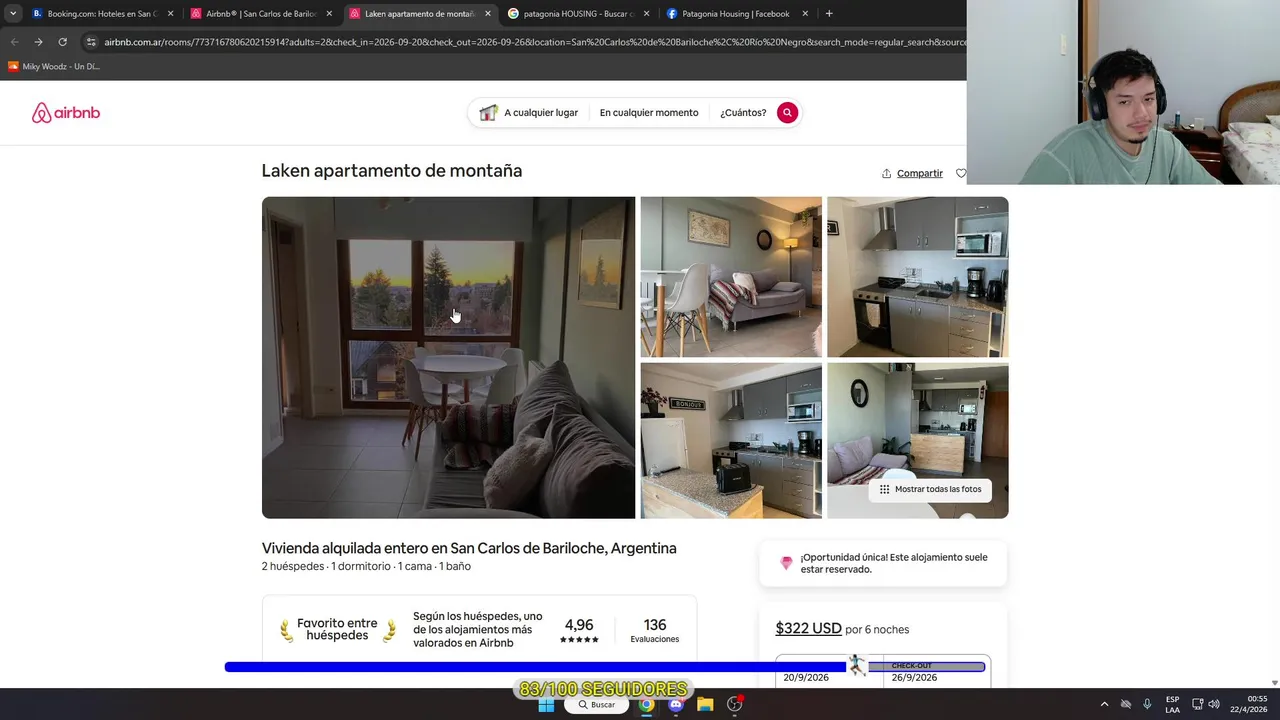Click the house icon beside 'A cualquier lugar'
This screenshot has width=1280, height=720.
tap(488, 113)
